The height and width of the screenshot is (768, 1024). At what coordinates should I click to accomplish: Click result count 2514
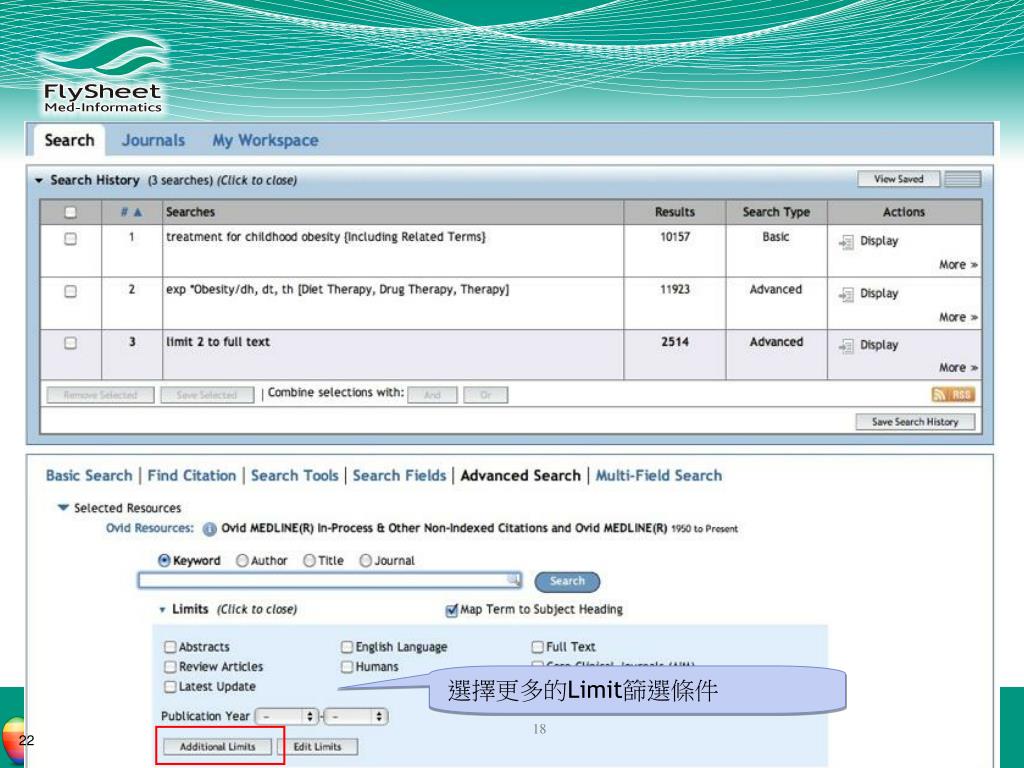coord(675,342)
